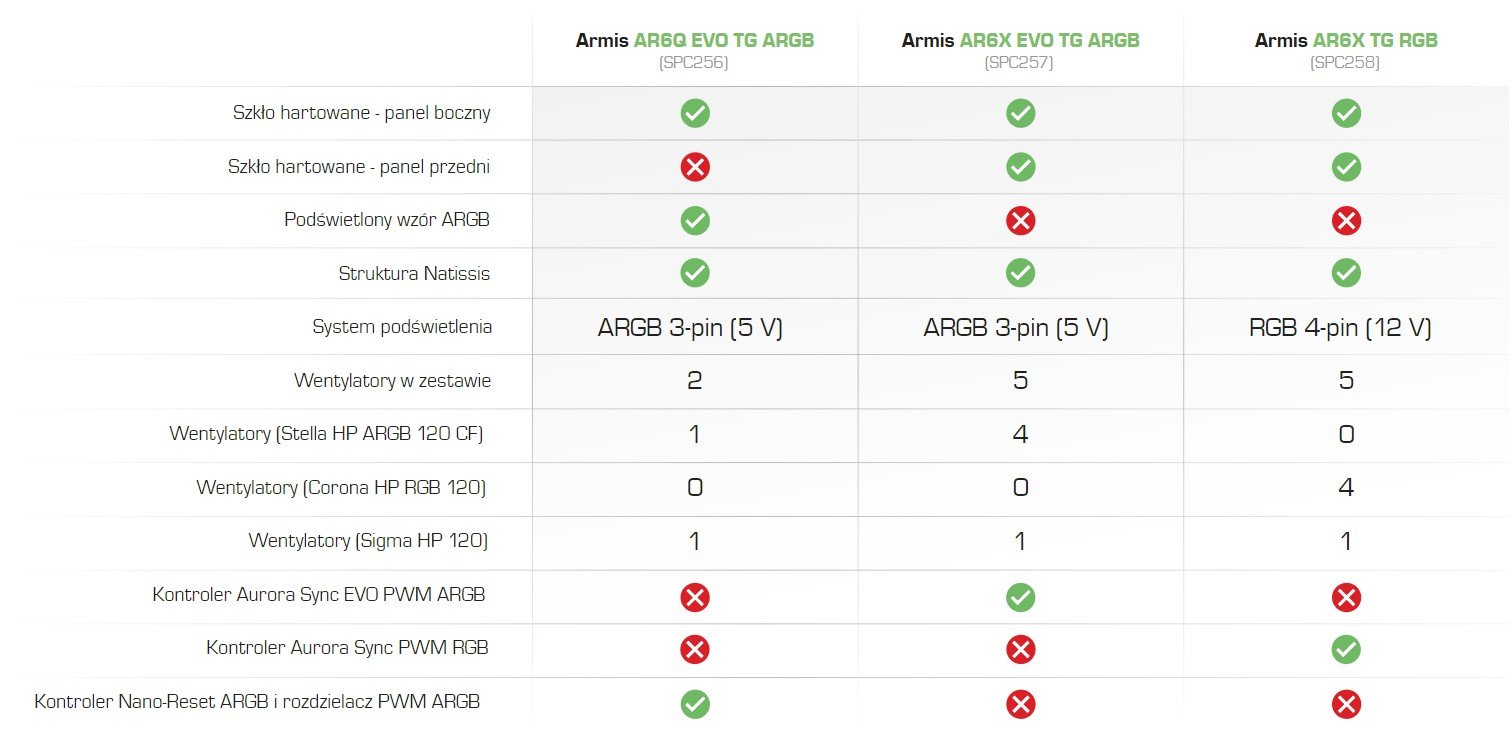
Task: Click the 'Struktura Natissis' row label
Action: tap(414, 273)
